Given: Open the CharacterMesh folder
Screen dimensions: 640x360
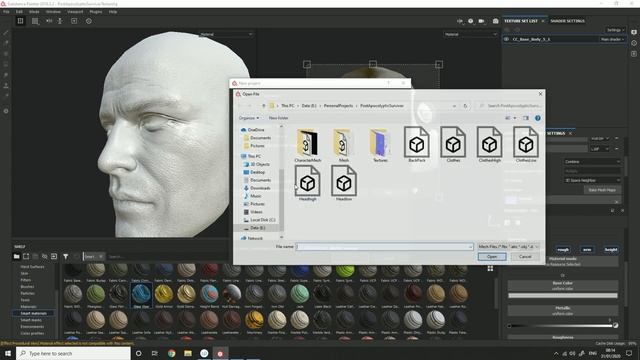Looking at the screenshot, I should [308, 145].
